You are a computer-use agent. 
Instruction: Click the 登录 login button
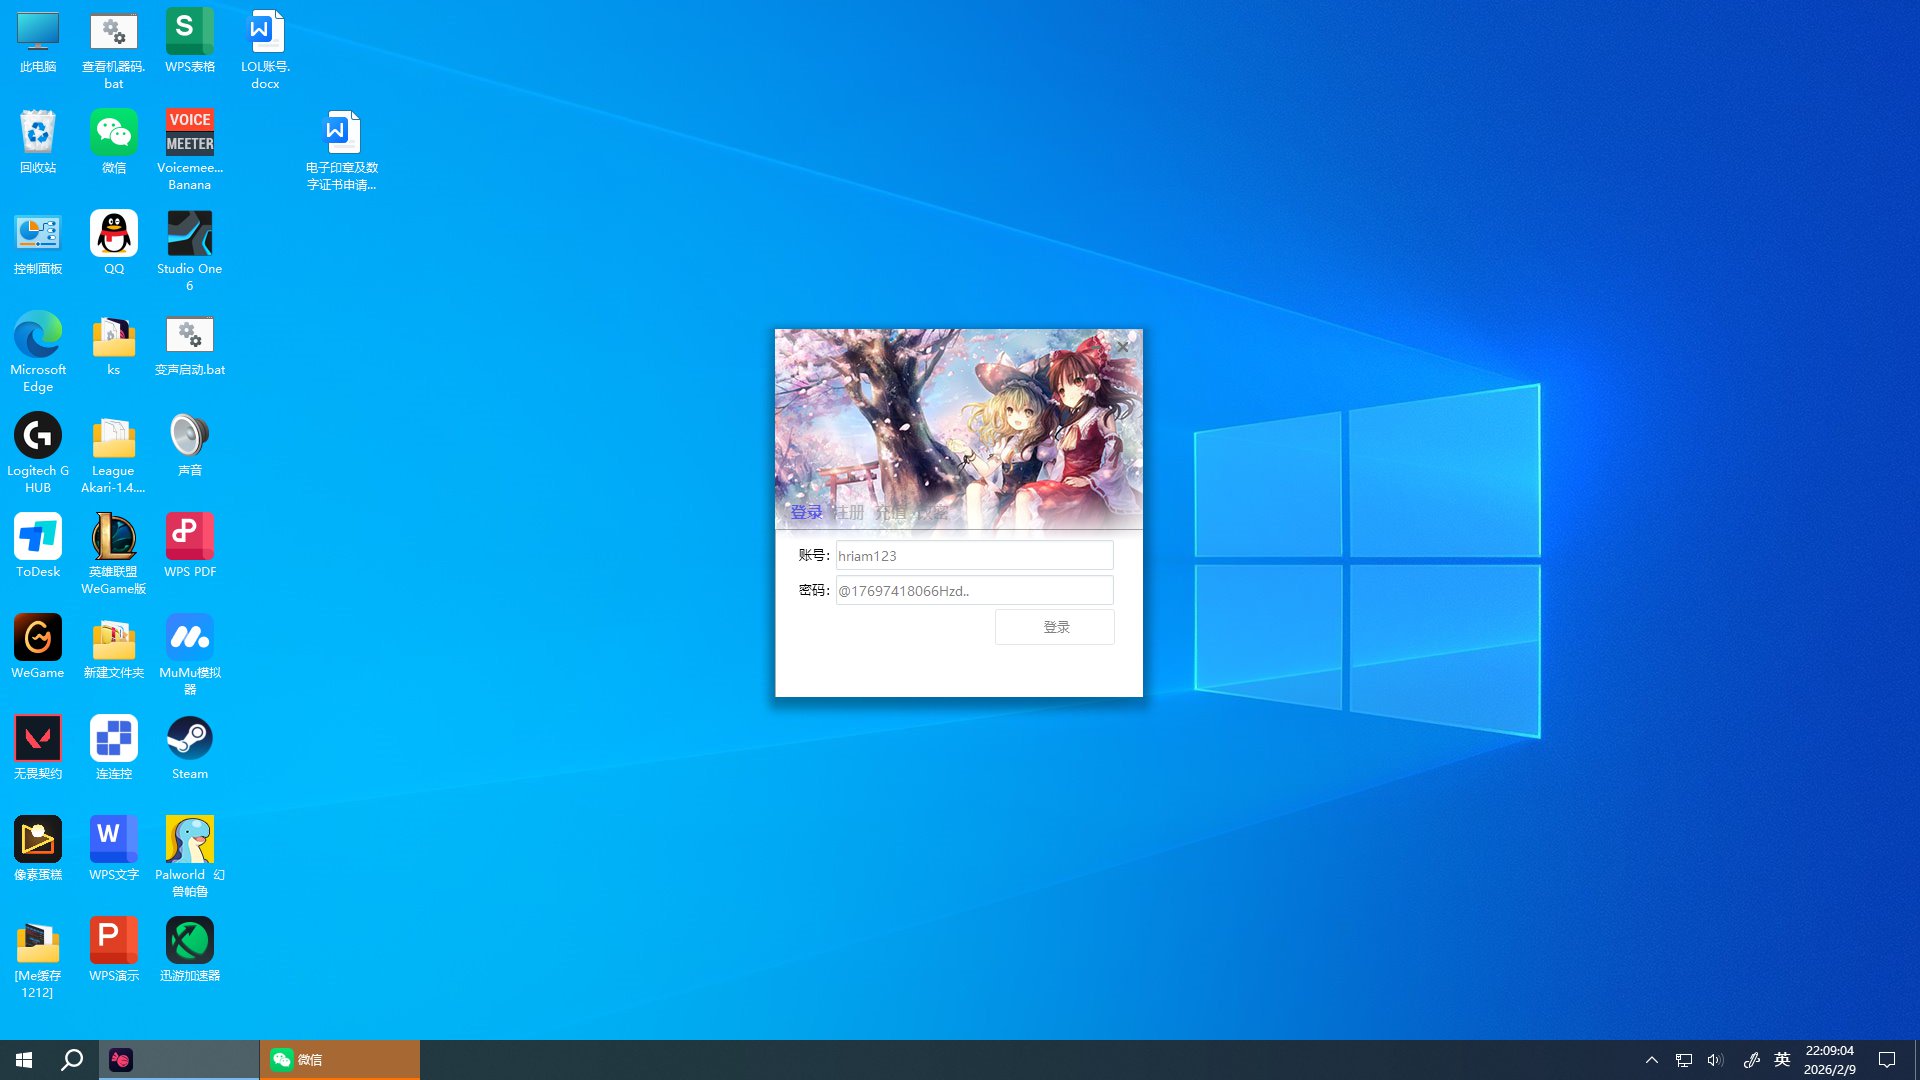click(1054, 627)
